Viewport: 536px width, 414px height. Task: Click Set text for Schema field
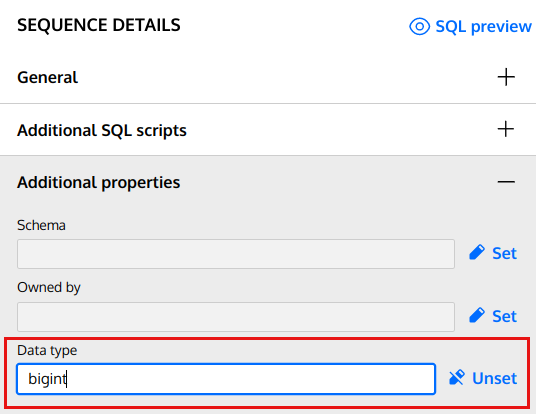tap(505, 253)
